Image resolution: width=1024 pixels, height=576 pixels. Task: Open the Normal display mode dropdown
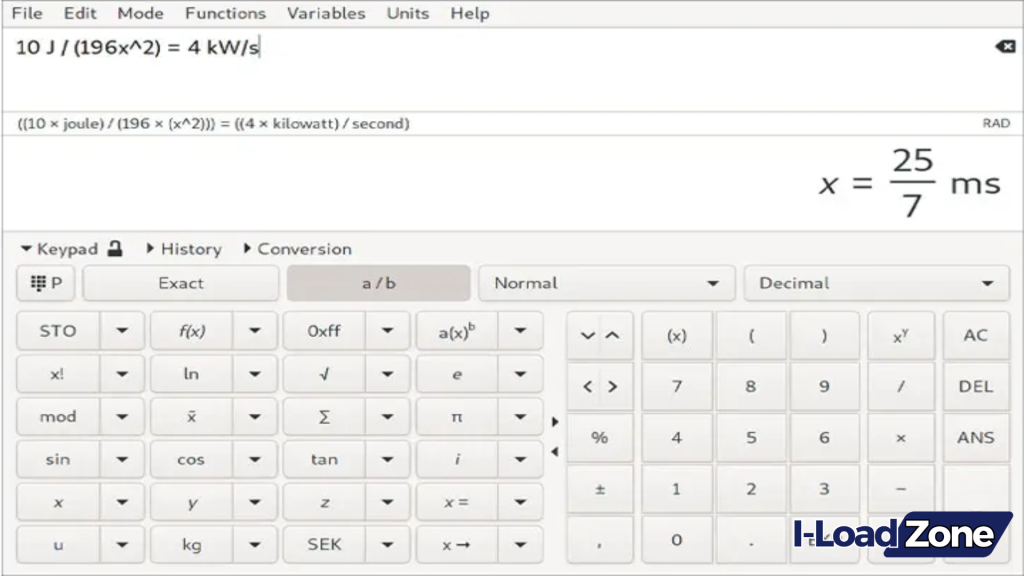pyautogui.click(x=606, y=282)
